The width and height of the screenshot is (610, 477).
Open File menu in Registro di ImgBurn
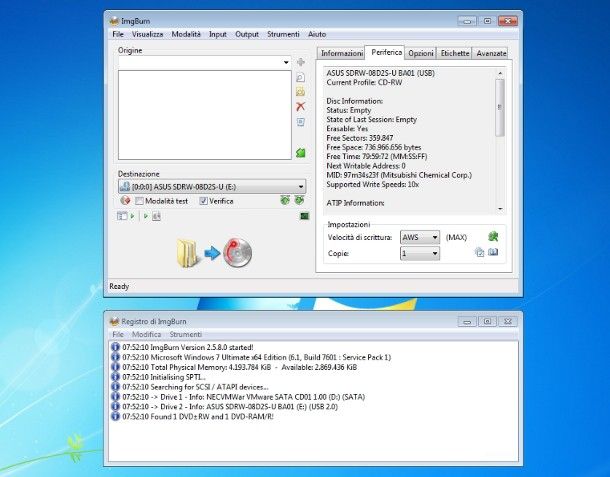pos(118,335)
